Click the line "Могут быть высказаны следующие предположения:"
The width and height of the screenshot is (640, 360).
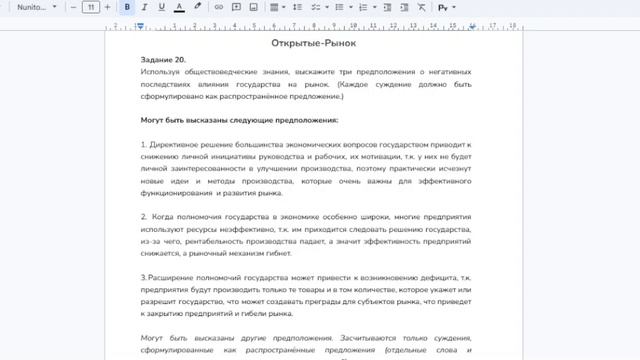pos(240,120)
